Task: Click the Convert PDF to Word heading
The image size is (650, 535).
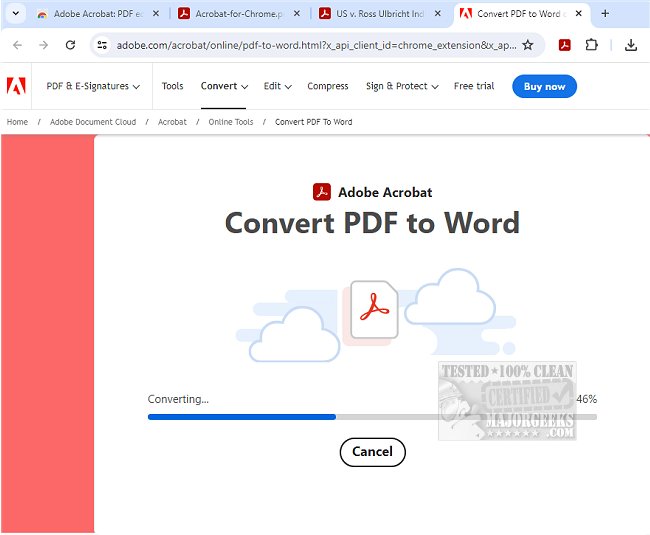Action: tap(372, 223)
